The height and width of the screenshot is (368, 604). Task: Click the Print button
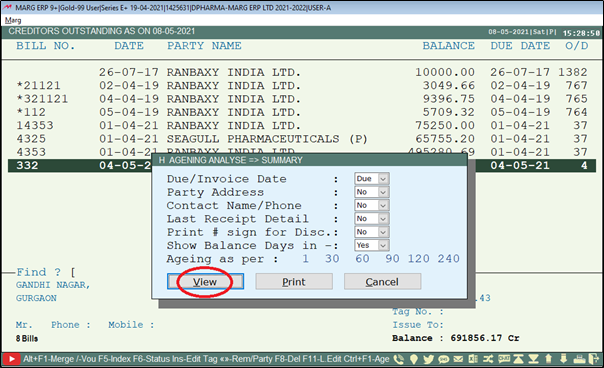tap(294, 281)
